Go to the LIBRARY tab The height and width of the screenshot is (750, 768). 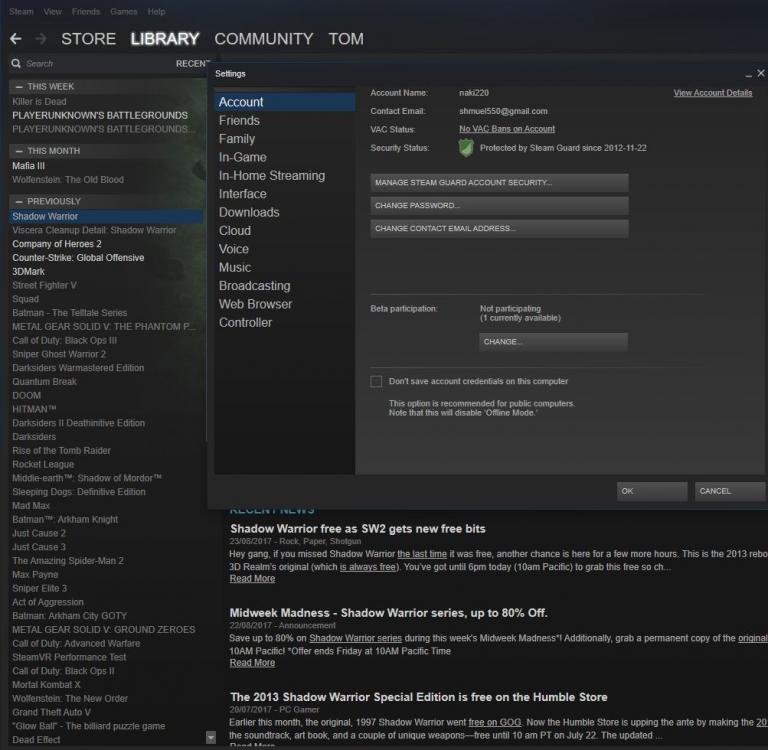point(165,39)
